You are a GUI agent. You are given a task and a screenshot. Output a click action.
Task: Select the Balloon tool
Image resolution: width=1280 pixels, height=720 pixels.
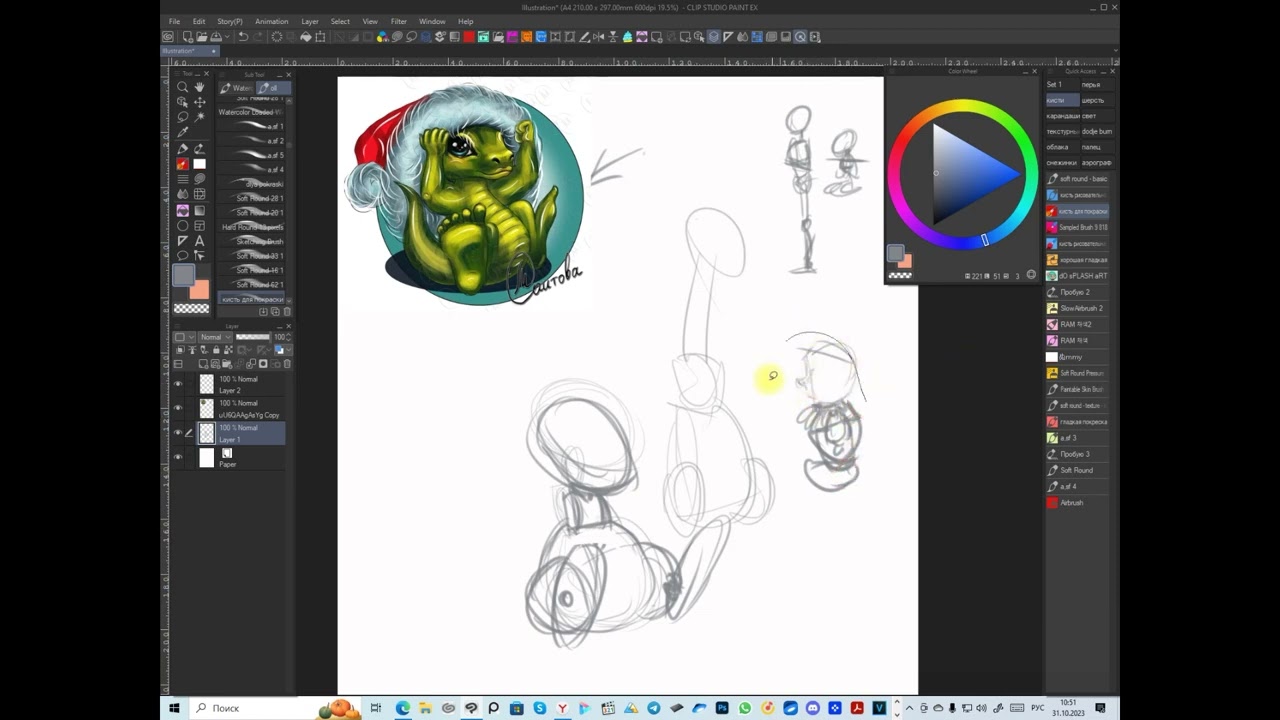pyautogui.click(x=182, y=256)
